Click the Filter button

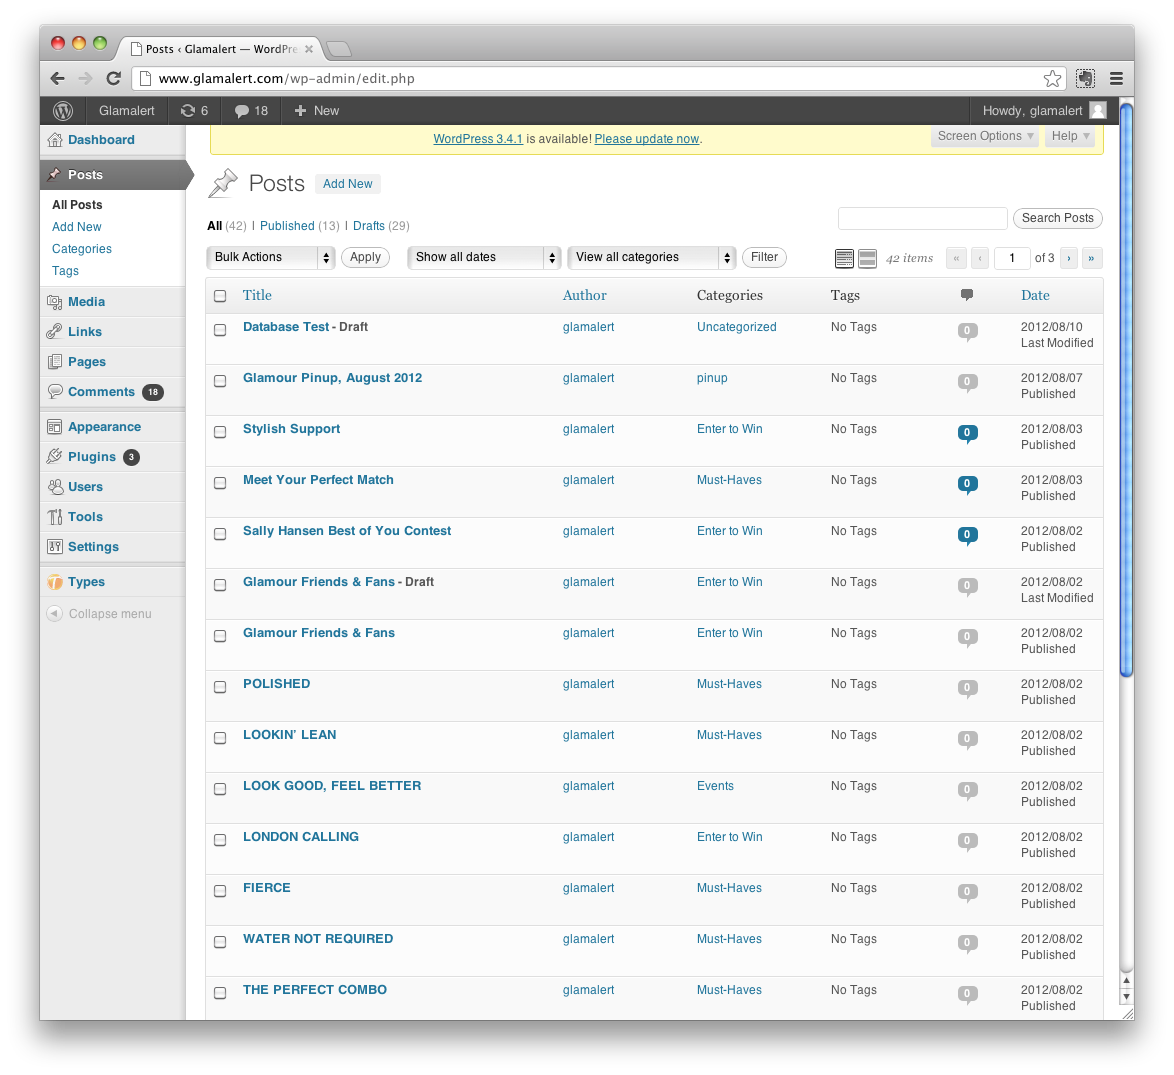[x=764, y=258]
